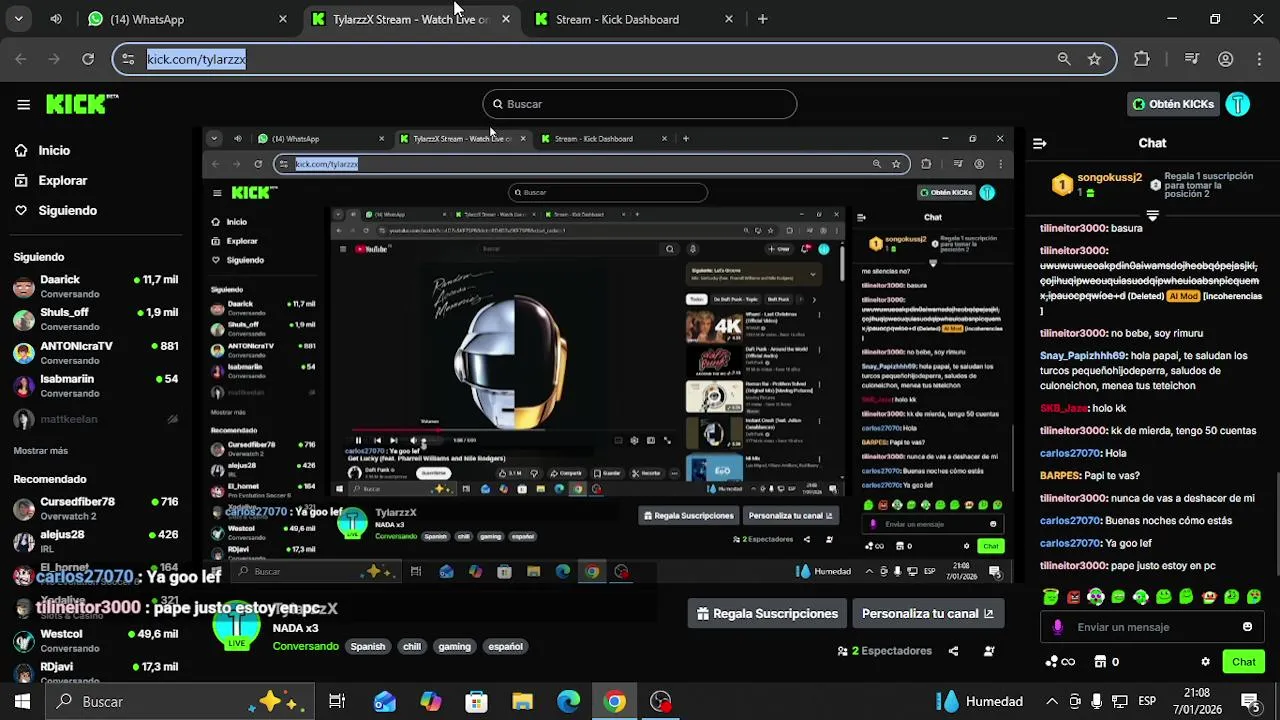The height and width of the screenshot is (720, 1280).
Task: Click Regala Suscripciones button
Action: [767, 614]
